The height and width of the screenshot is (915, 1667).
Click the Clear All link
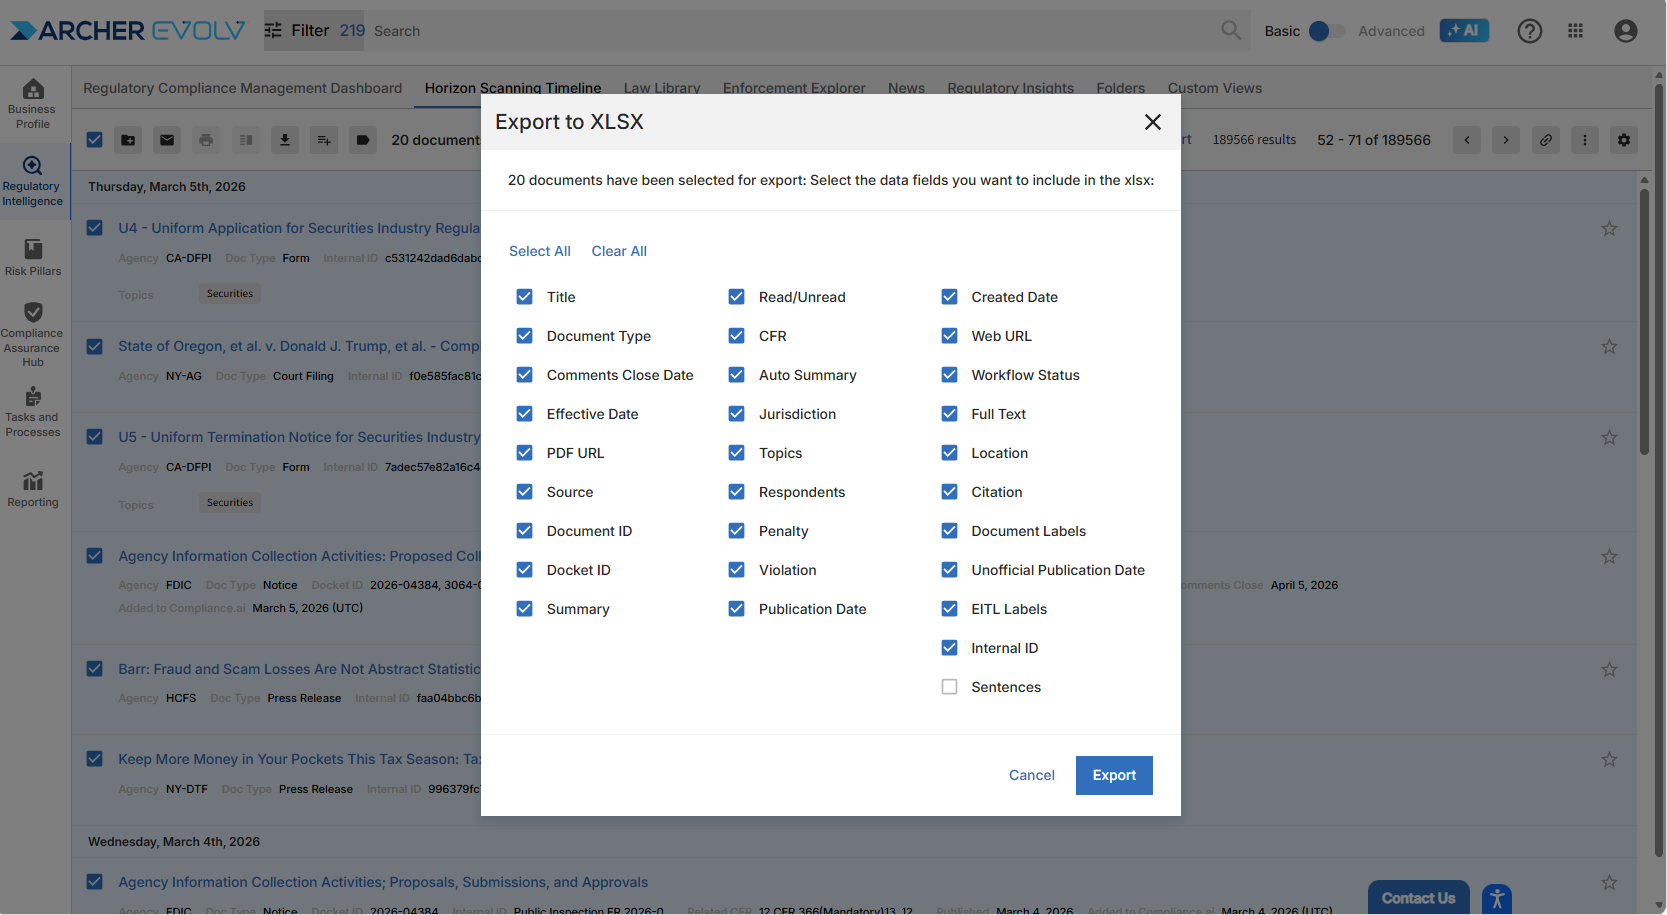(x=618, y=251)
